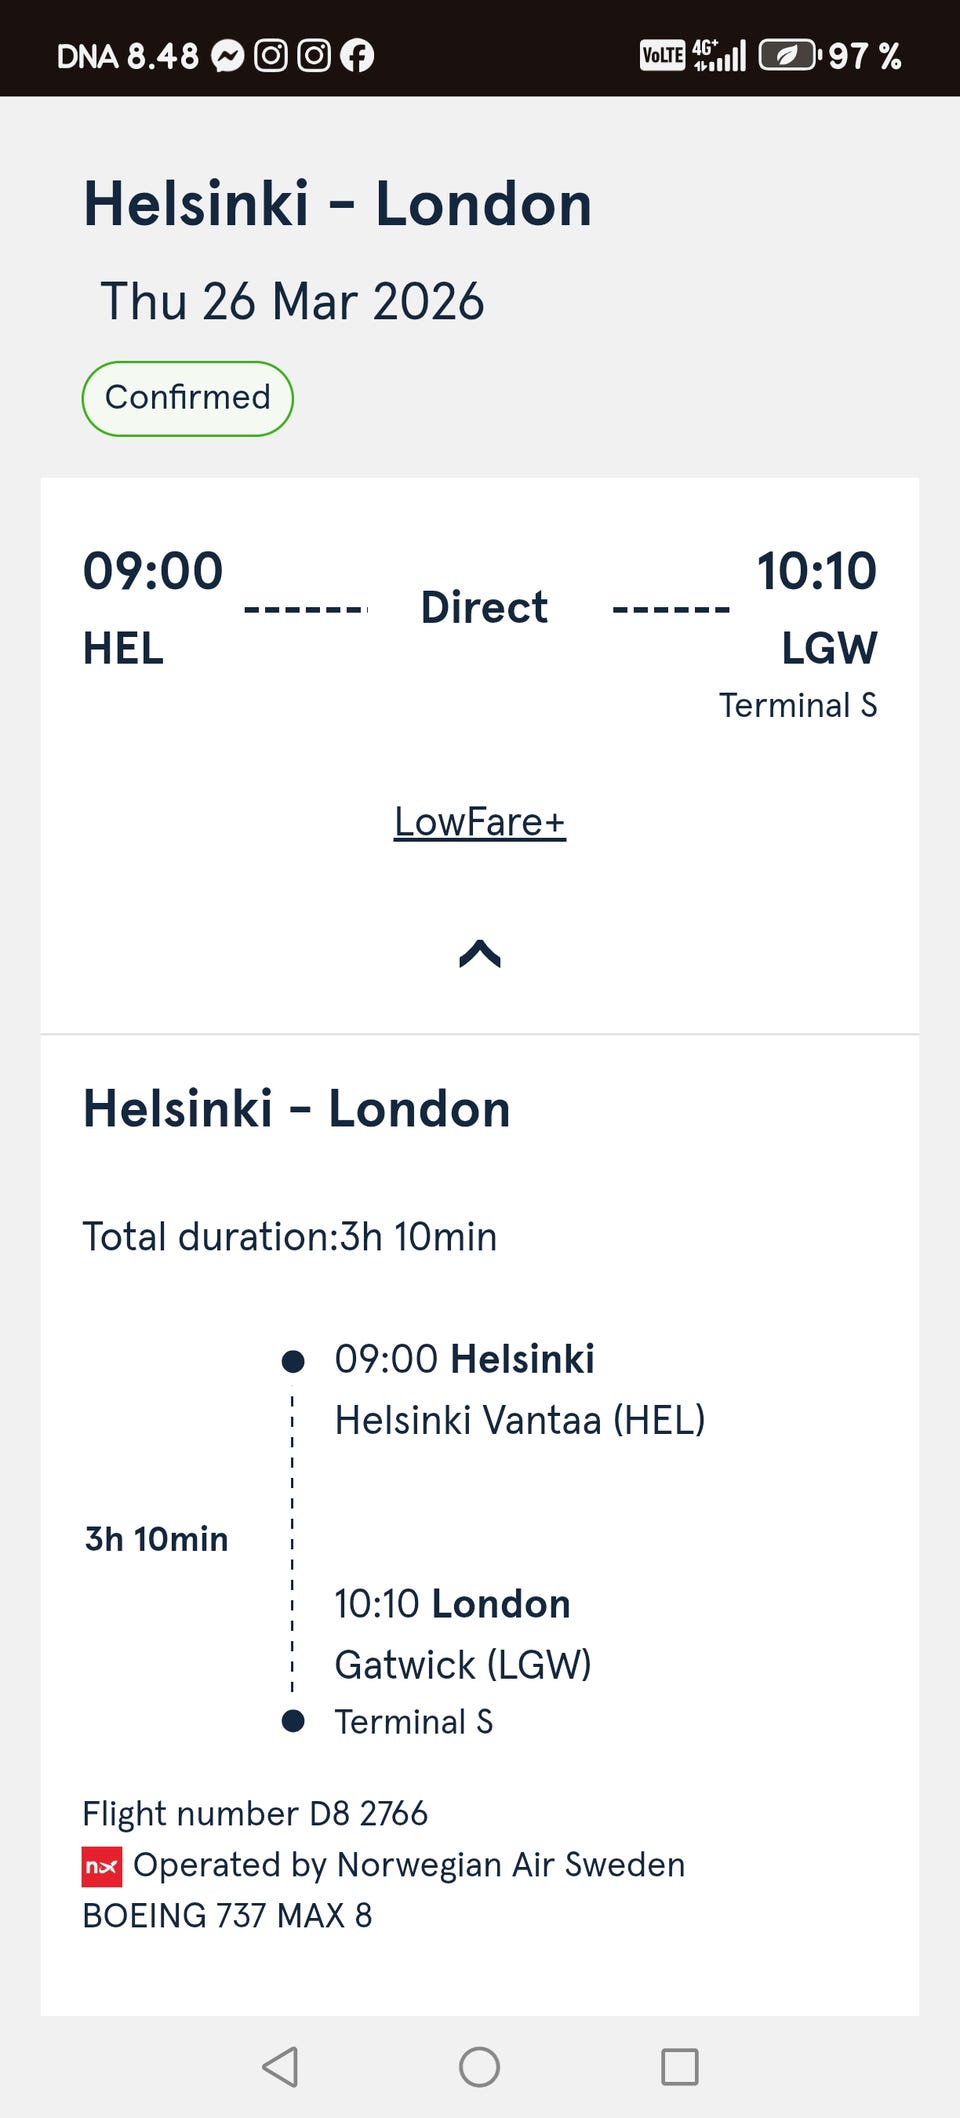Tap the Thu 26 Mar 2026 date
960x2118 pixels.
pyautogui.click(x=292, y=301)
